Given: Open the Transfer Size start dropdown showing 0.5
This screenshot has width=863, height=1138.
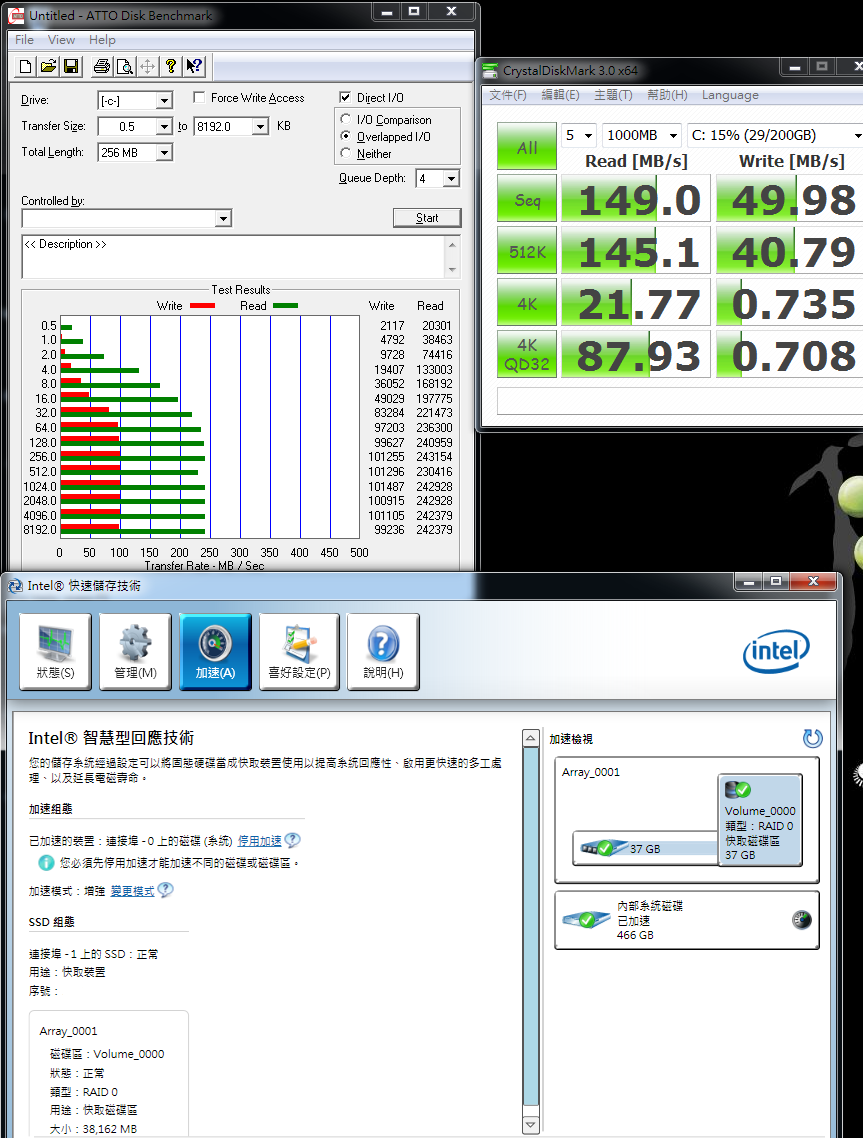Looking at the screenshot, I should (x=165, y=126).
